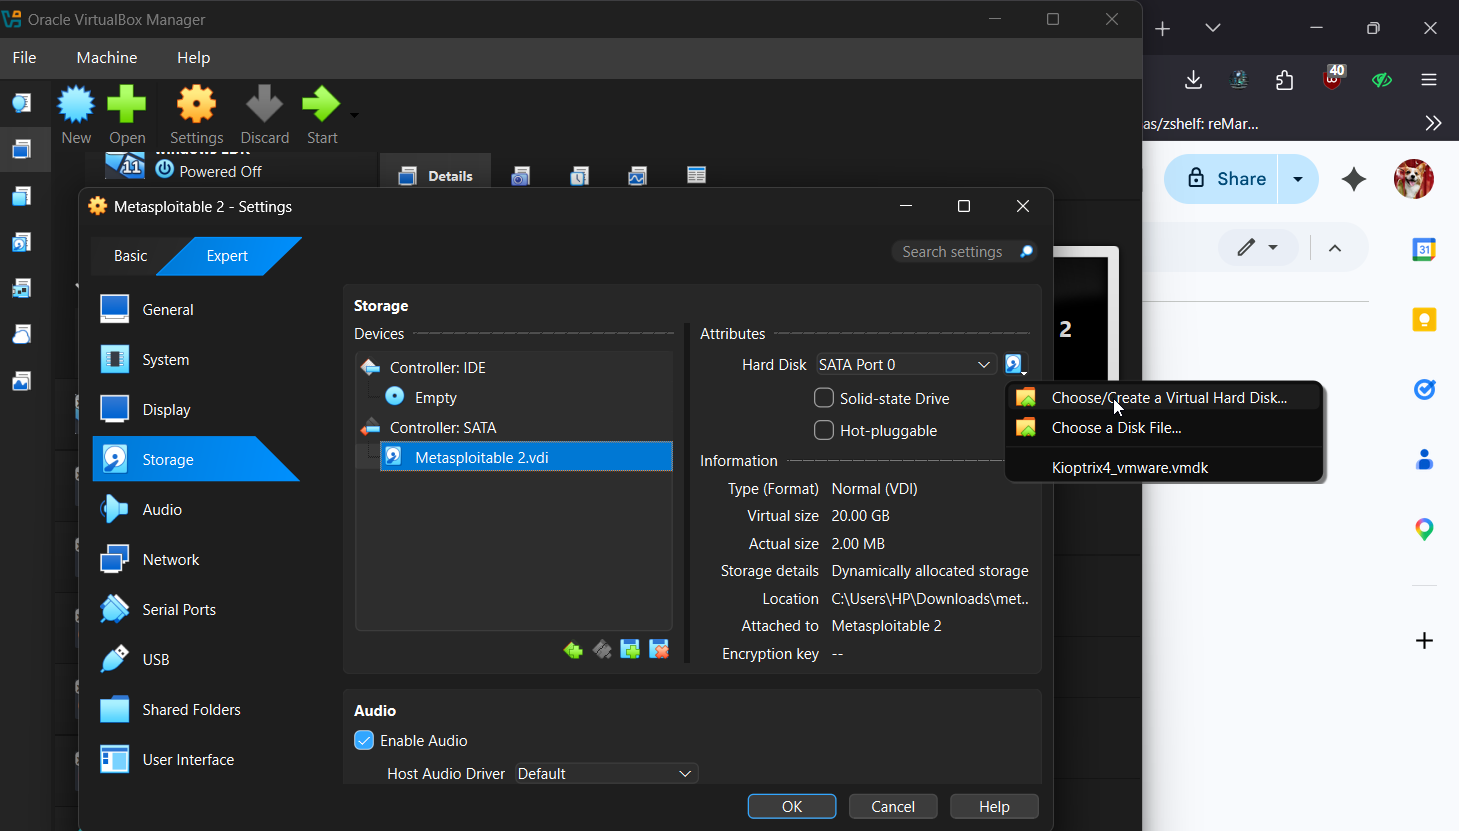Uncheck the Enable Audio checkbox

pos(364,741)
